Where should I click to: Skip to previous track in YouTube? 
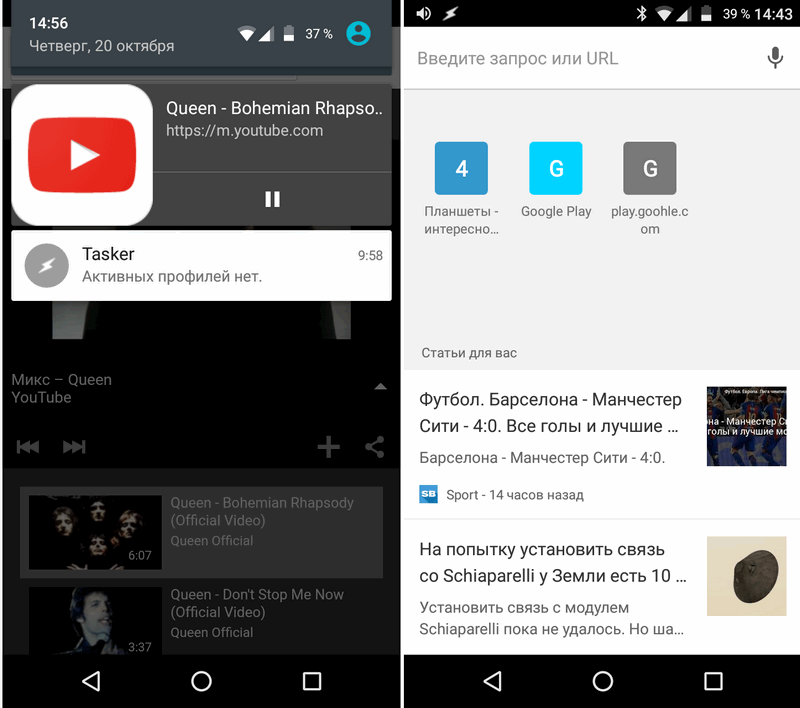click(28, 447)
